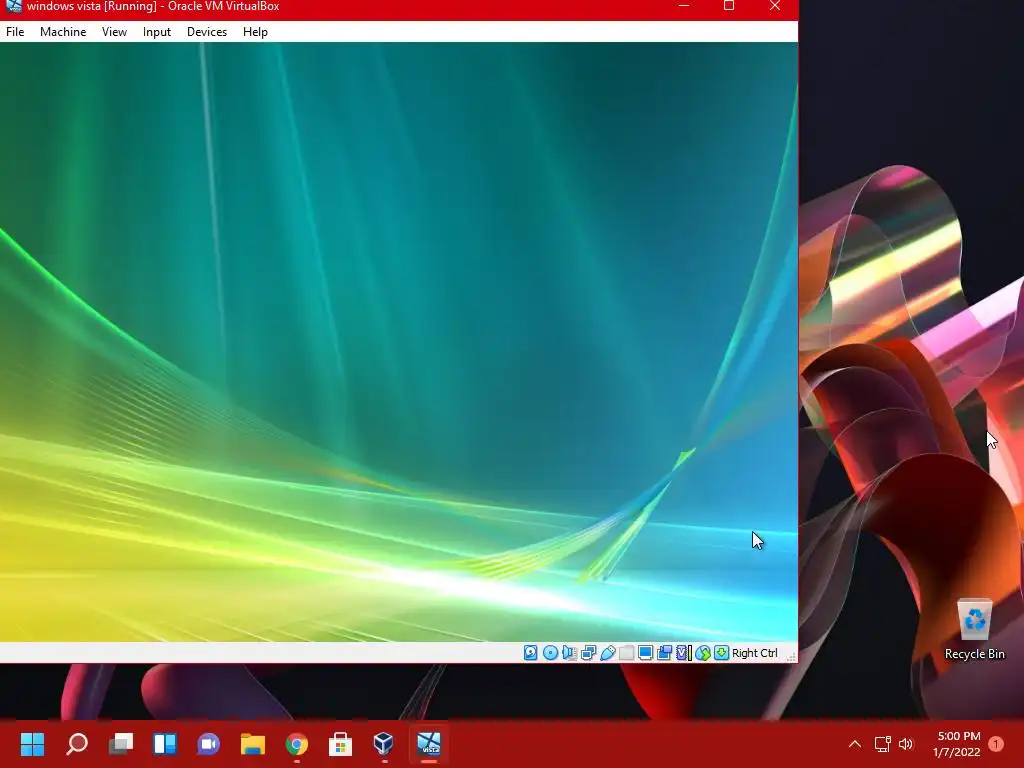Image resolution: width=1024 pixels, height=768 pixels.
Task: Click the running Vista VM taskbar icon
Action: pos(429,744)
